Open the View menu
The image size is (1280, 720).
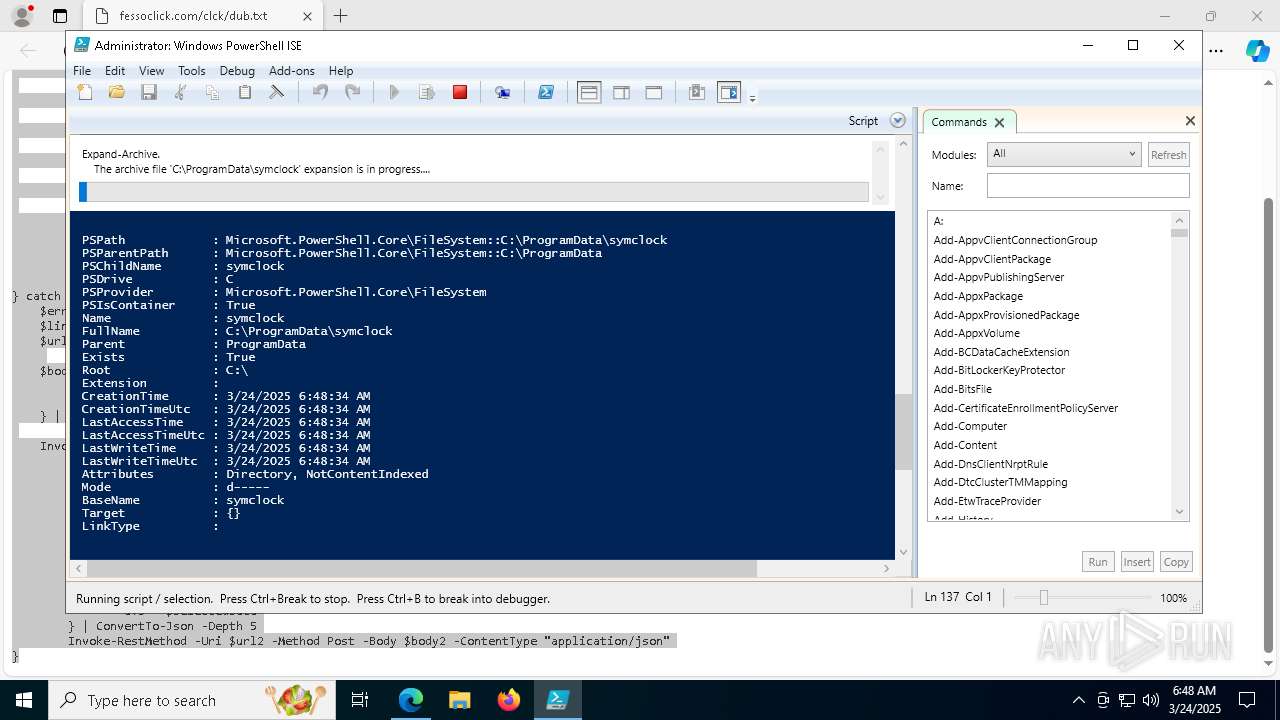coord(152,71)
